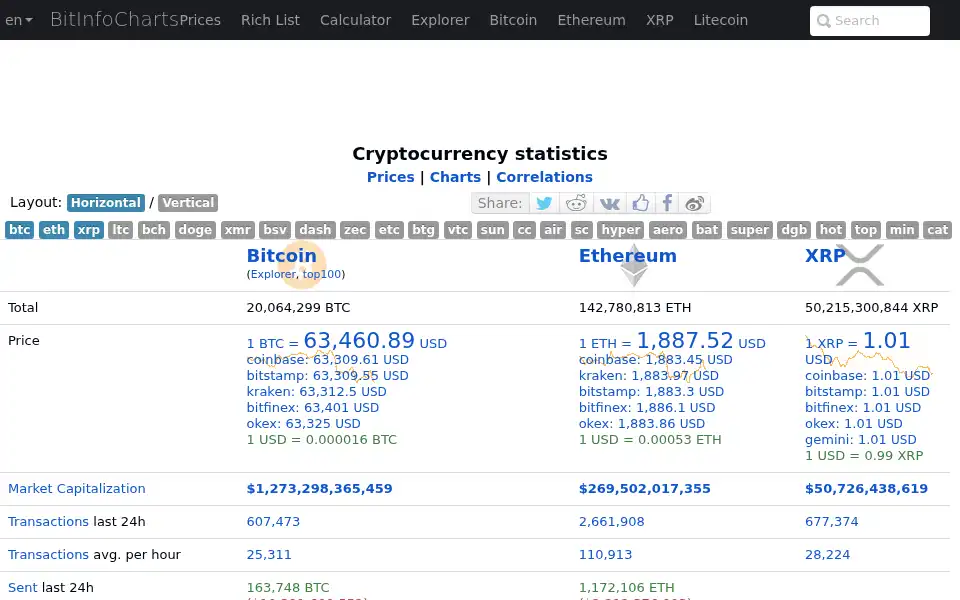Toggle the zec coin tag

[355, 230]
